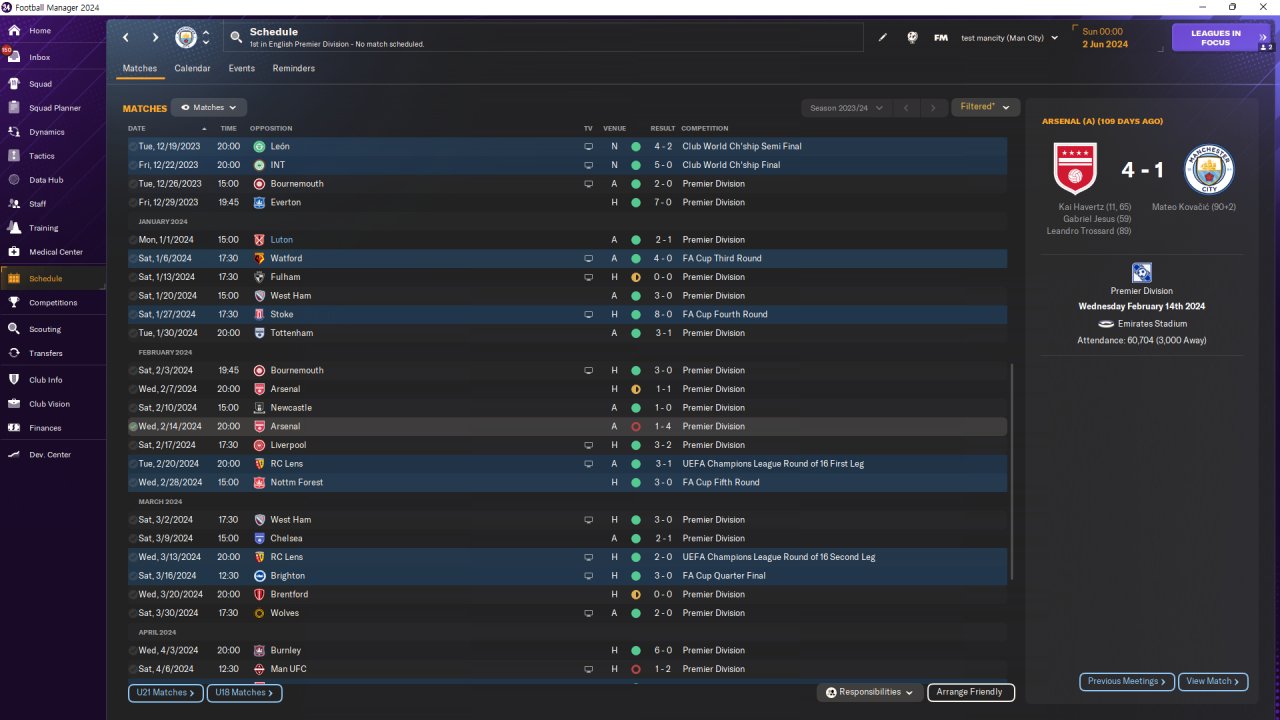Click the pencil edit icon
Viewport: 1280px width, 720px height.
tap(883, 38)
